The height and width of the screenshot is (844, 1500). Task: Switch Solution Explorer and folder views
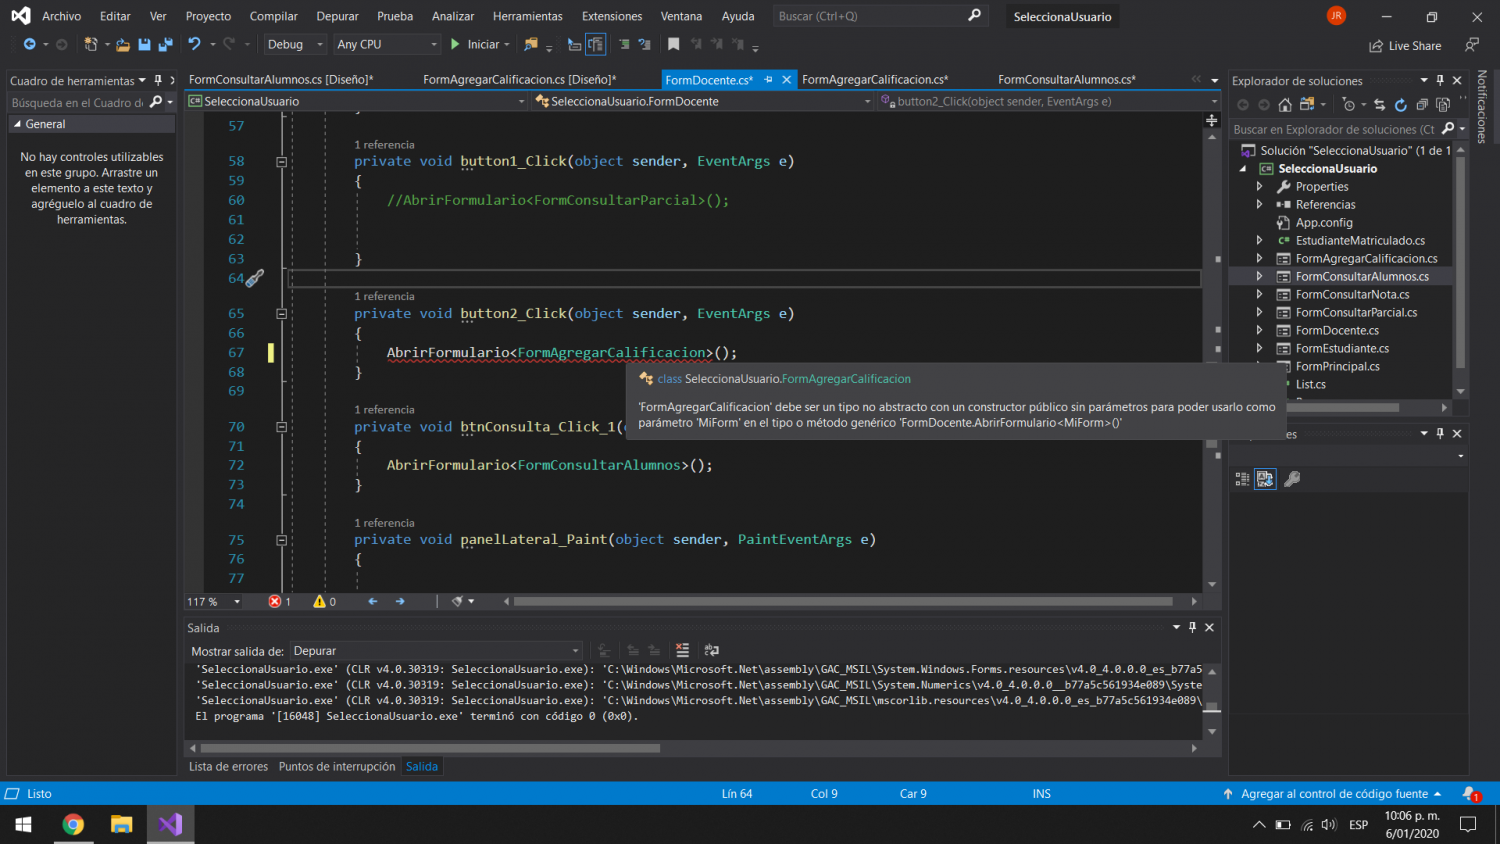coord(1306,105)
